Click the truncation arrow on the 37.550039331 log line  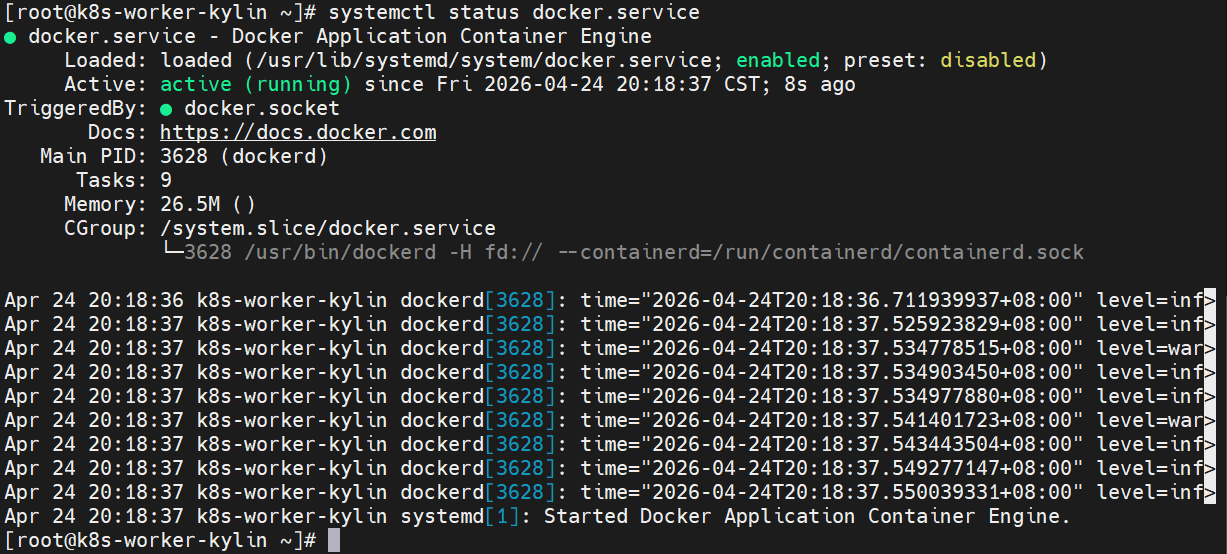pyautogui.click(x=1209, y=492)
